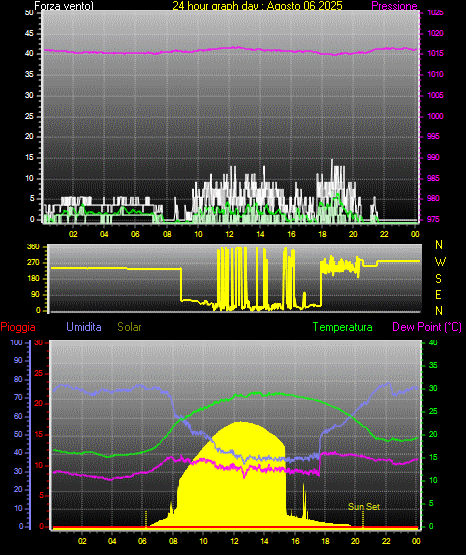Click the Pressione legend label
Viewport: 466px width, 555px height.
(x=394, y=6)
